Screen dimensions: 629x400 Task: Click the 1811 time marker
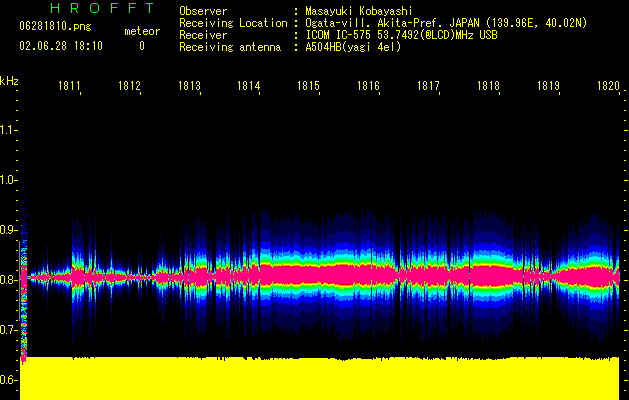coord(69,86)
